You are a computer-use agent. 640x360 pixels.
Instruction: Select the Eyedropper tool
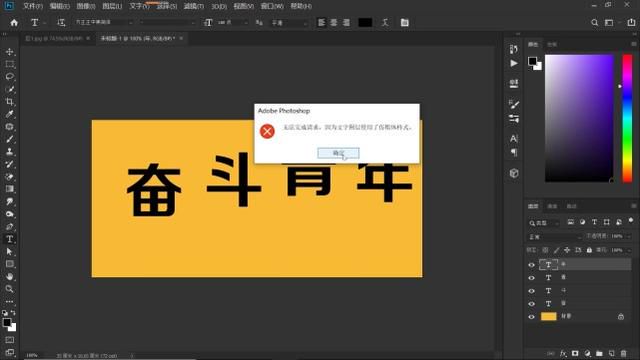10,114
